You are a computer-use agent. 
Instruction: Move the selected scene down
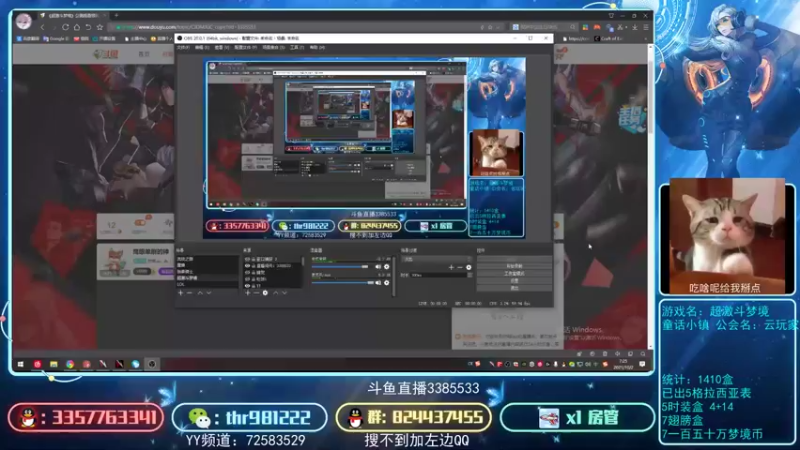click(209, 293)
